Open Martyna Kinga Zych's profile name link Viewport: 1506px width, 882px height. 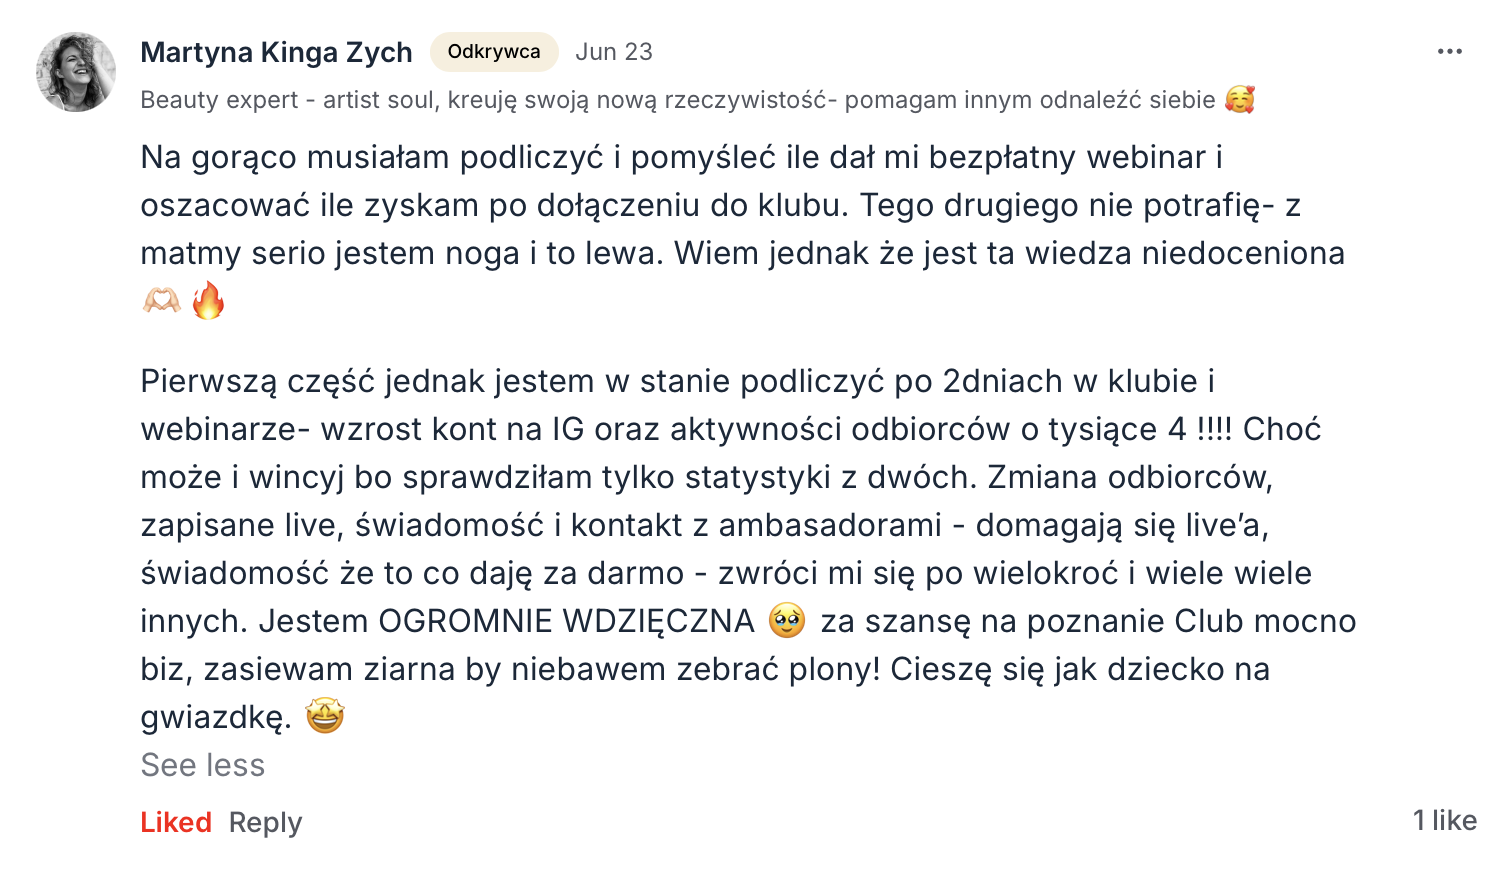276,52
